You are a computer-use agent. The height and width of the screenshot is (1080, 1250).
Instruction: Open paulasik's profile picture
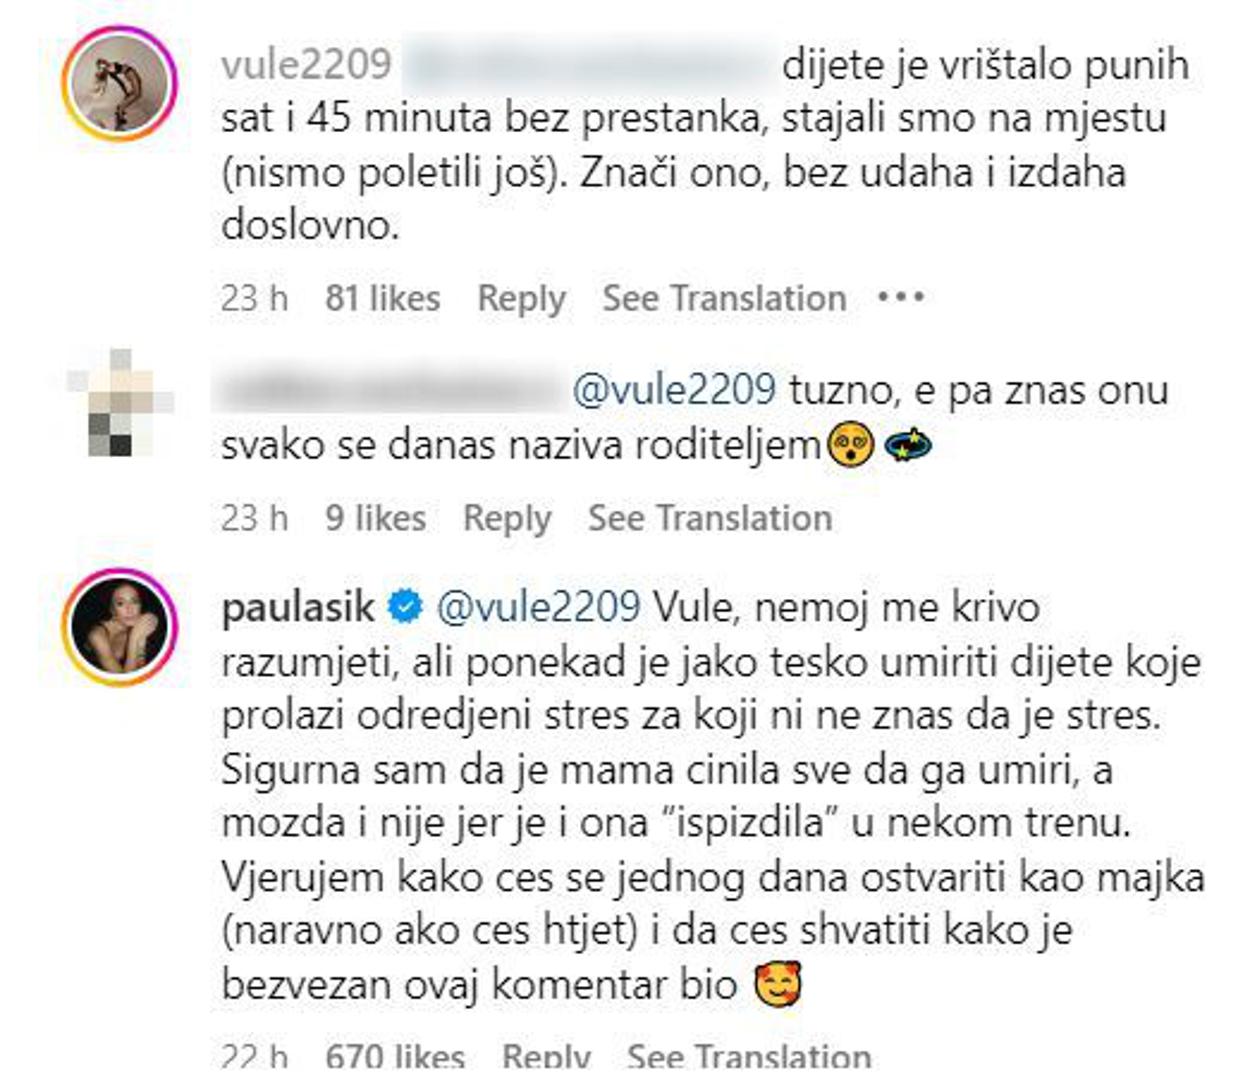[119, 627]
